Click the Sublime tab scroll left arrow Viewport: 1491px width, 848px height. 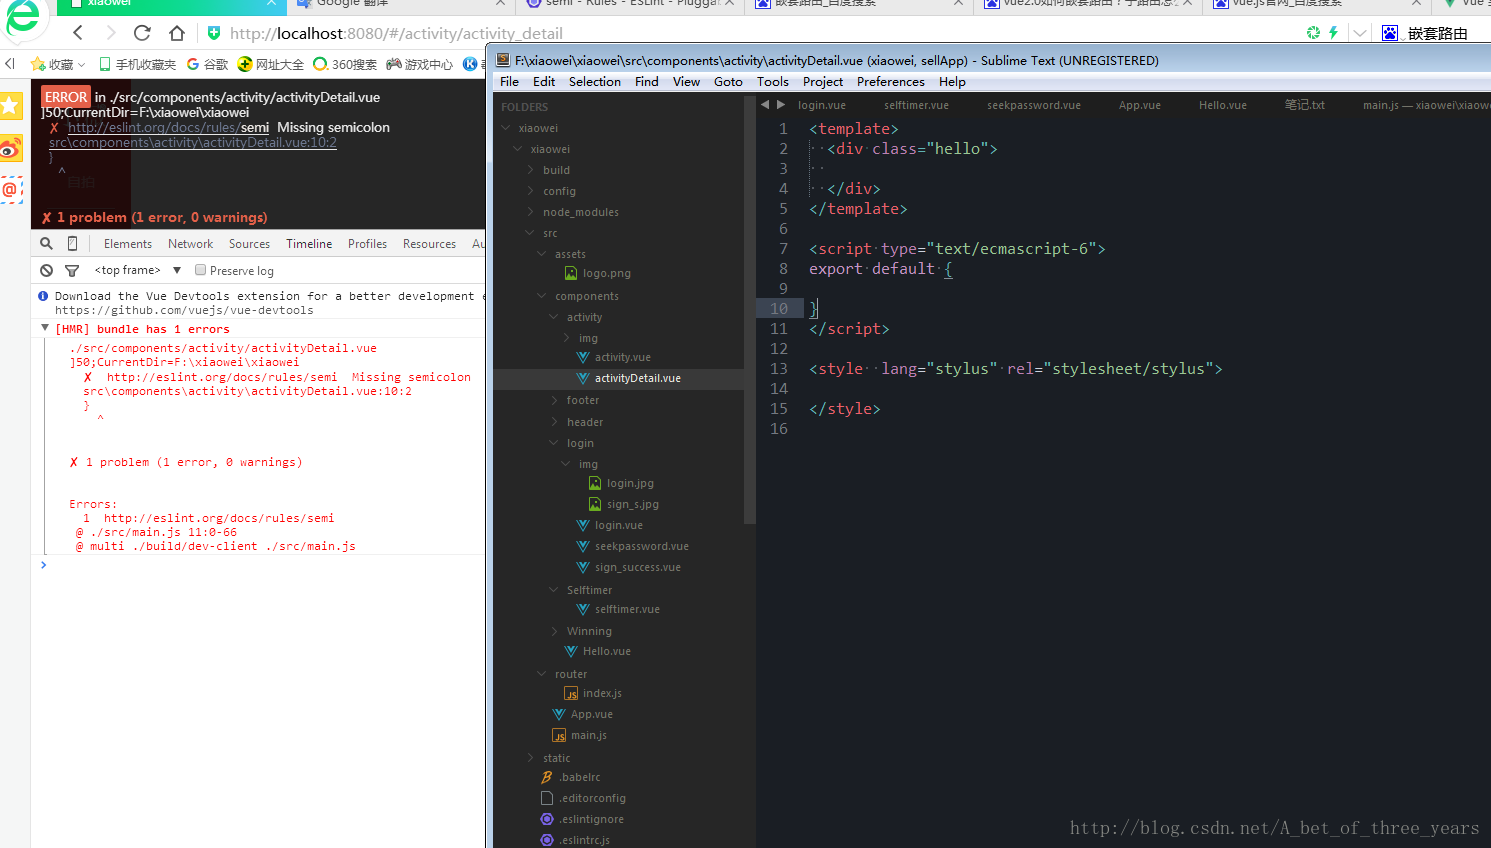pyautogui.click(x=765, y=104)
